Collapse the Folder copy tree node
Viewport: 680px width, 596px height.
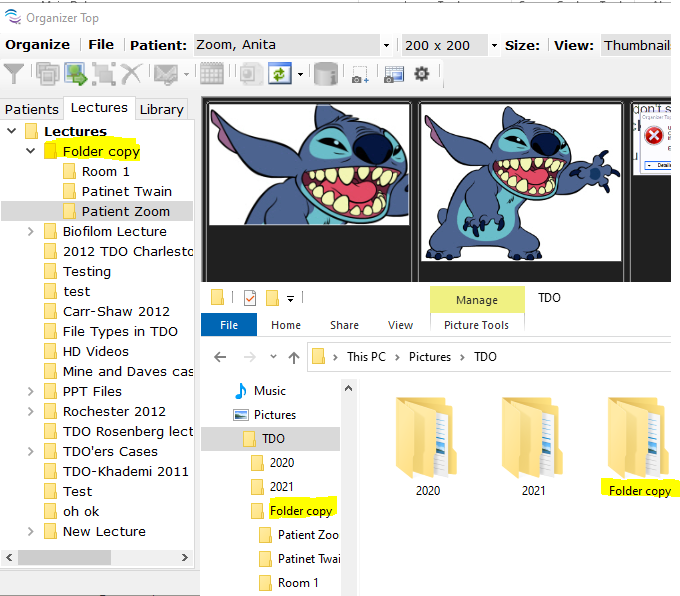tap(31, 152)
